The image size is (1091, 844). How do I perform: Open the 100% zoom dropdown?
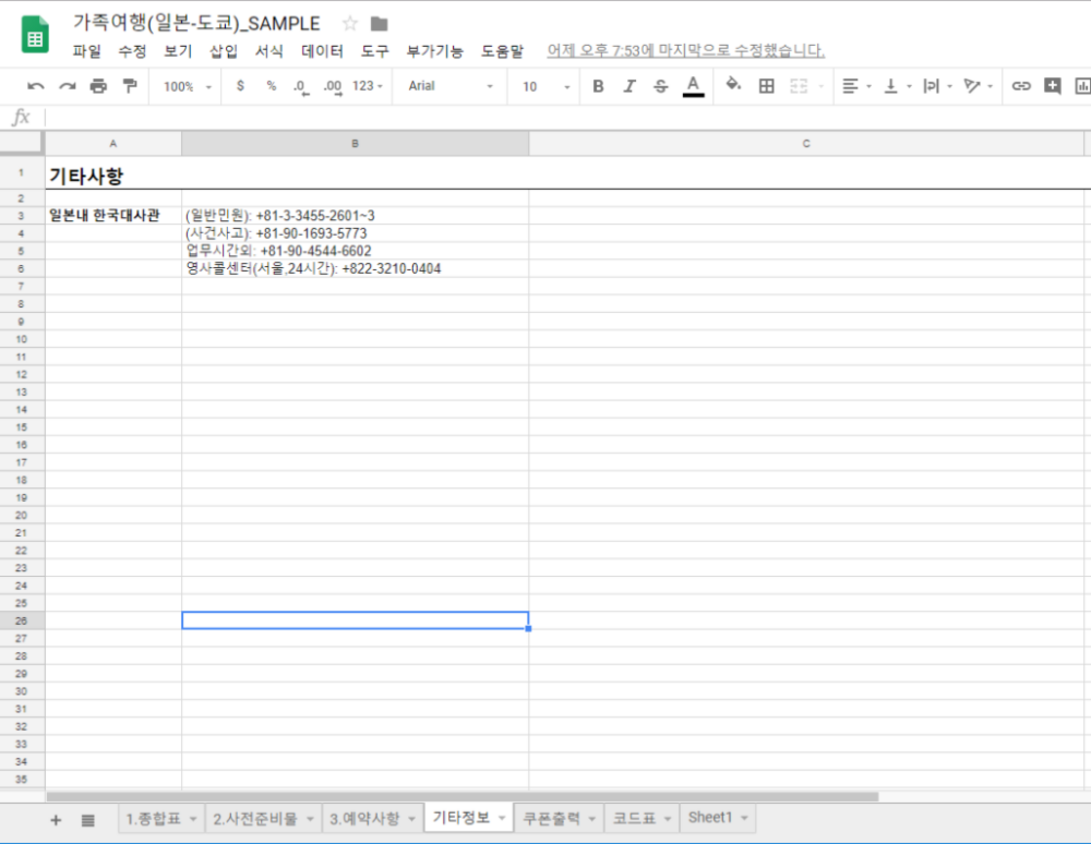187,87
